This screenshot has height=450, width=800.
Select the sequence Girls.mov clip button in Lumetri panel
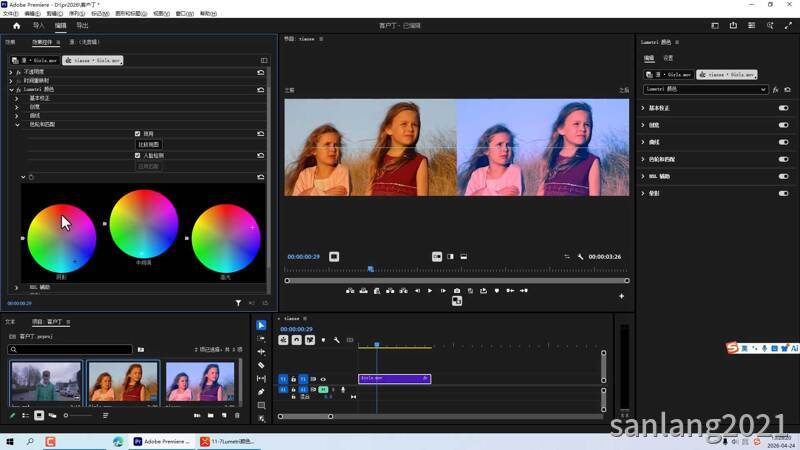(x=727, y=74)
